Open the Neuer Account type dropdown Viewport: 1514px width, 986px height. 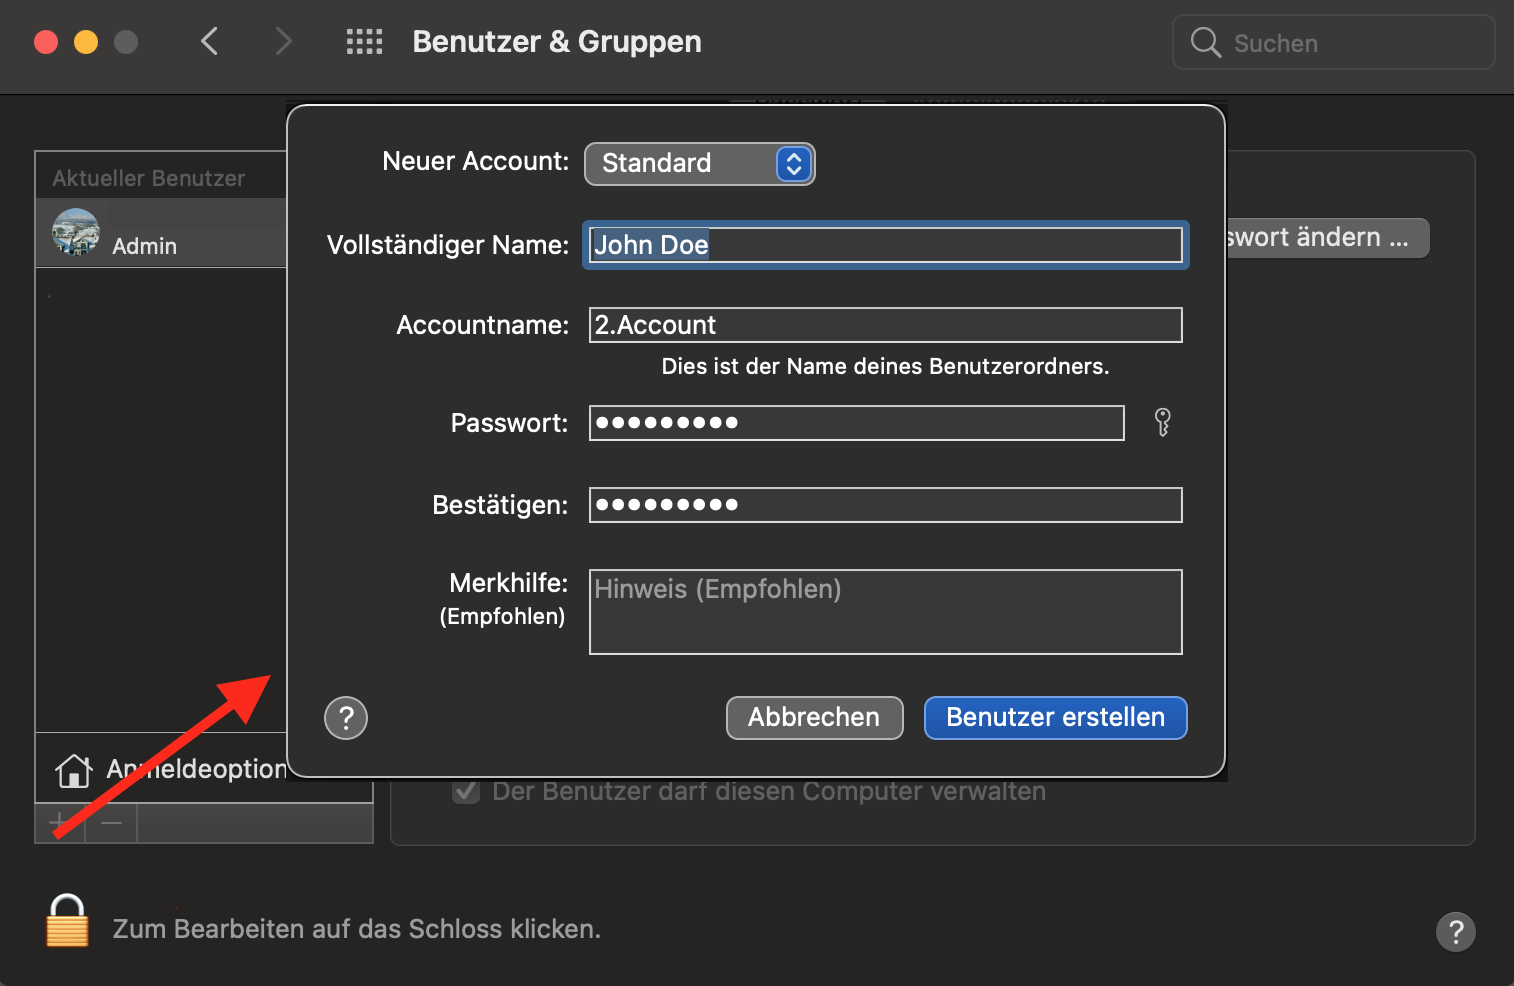[700, 164]
